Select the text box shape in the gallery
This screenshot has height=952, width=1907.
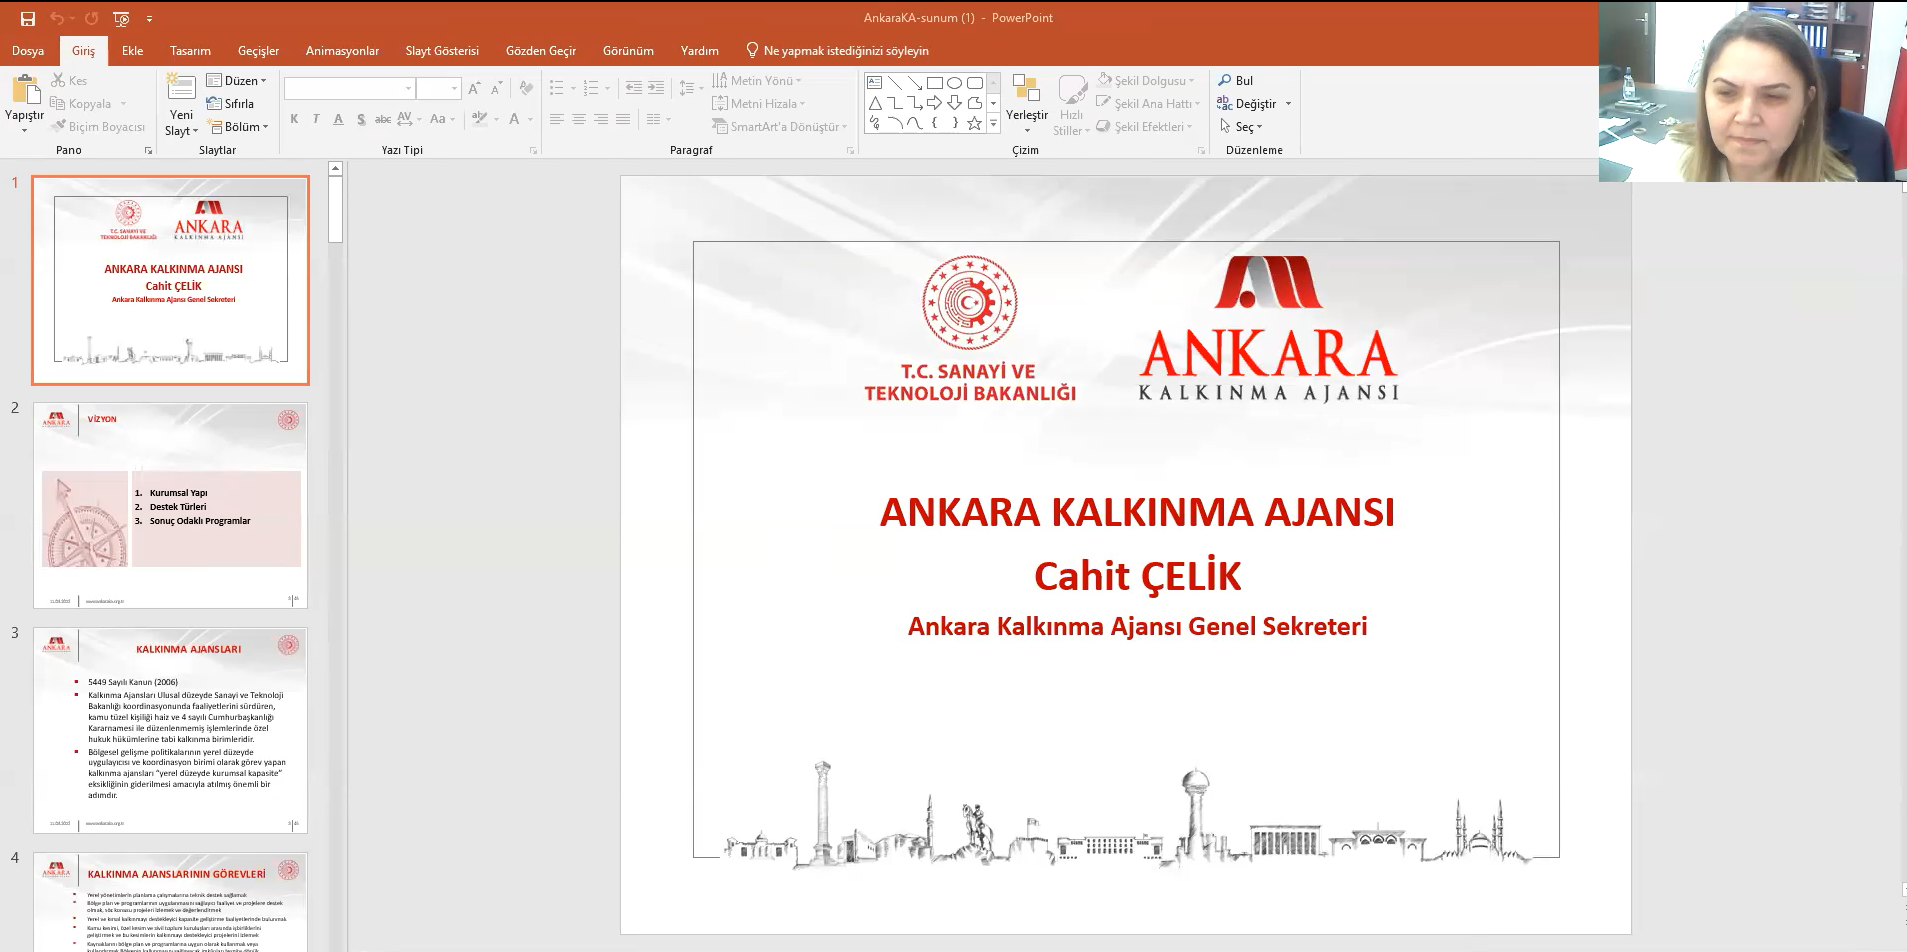coord(875,83)
